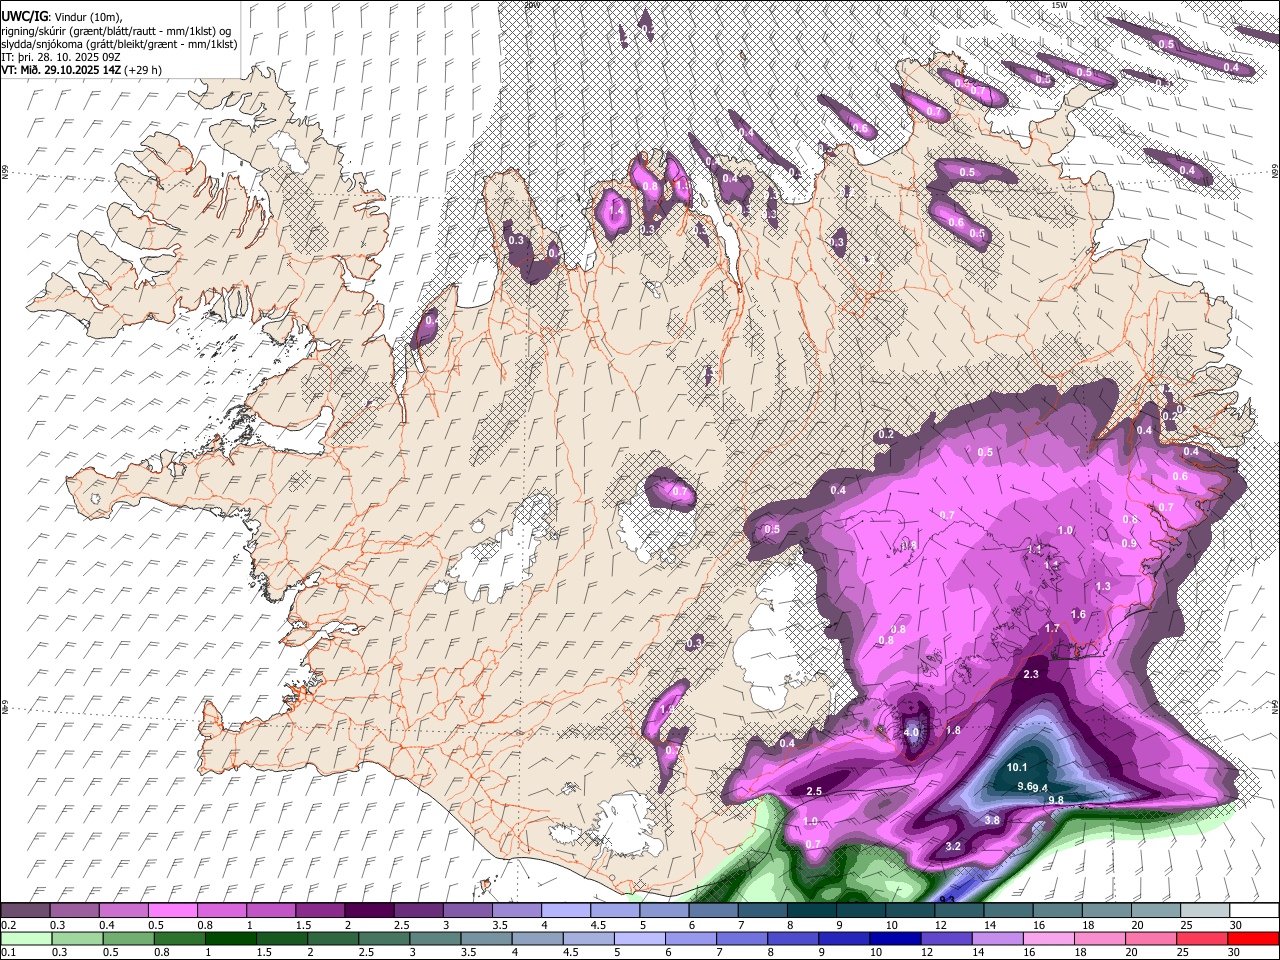The width and height of the screenshot is (1280, 960).
Task: Click the 9.8 value in the teal core
Action: [x=1055, y=799]
